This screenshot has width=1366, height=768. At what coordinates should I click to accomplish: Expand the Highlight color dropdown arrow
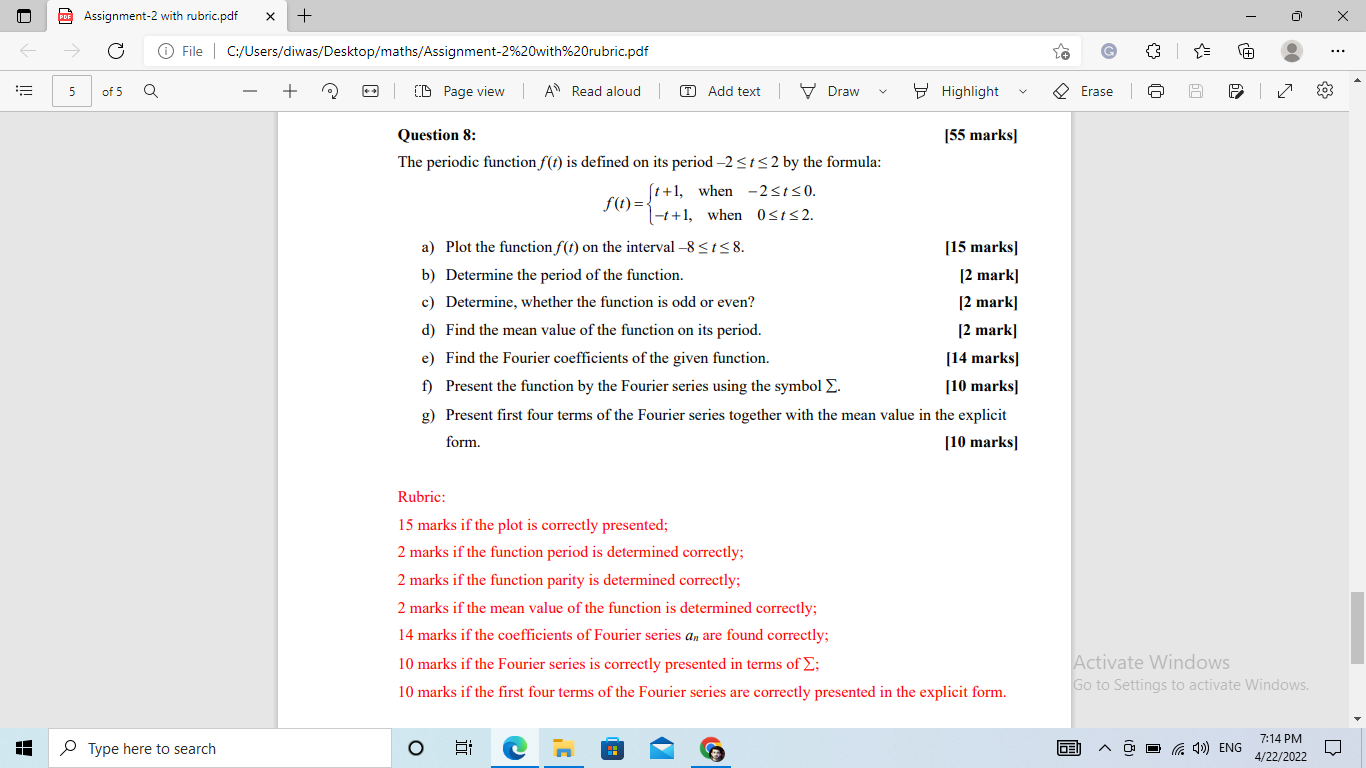click(1023, 91)
